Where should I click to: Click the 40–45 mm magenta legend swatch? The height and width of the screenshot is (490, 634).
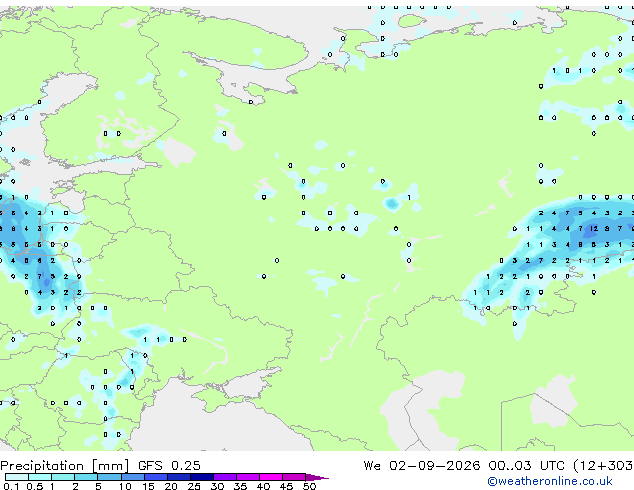coord(271,477)
